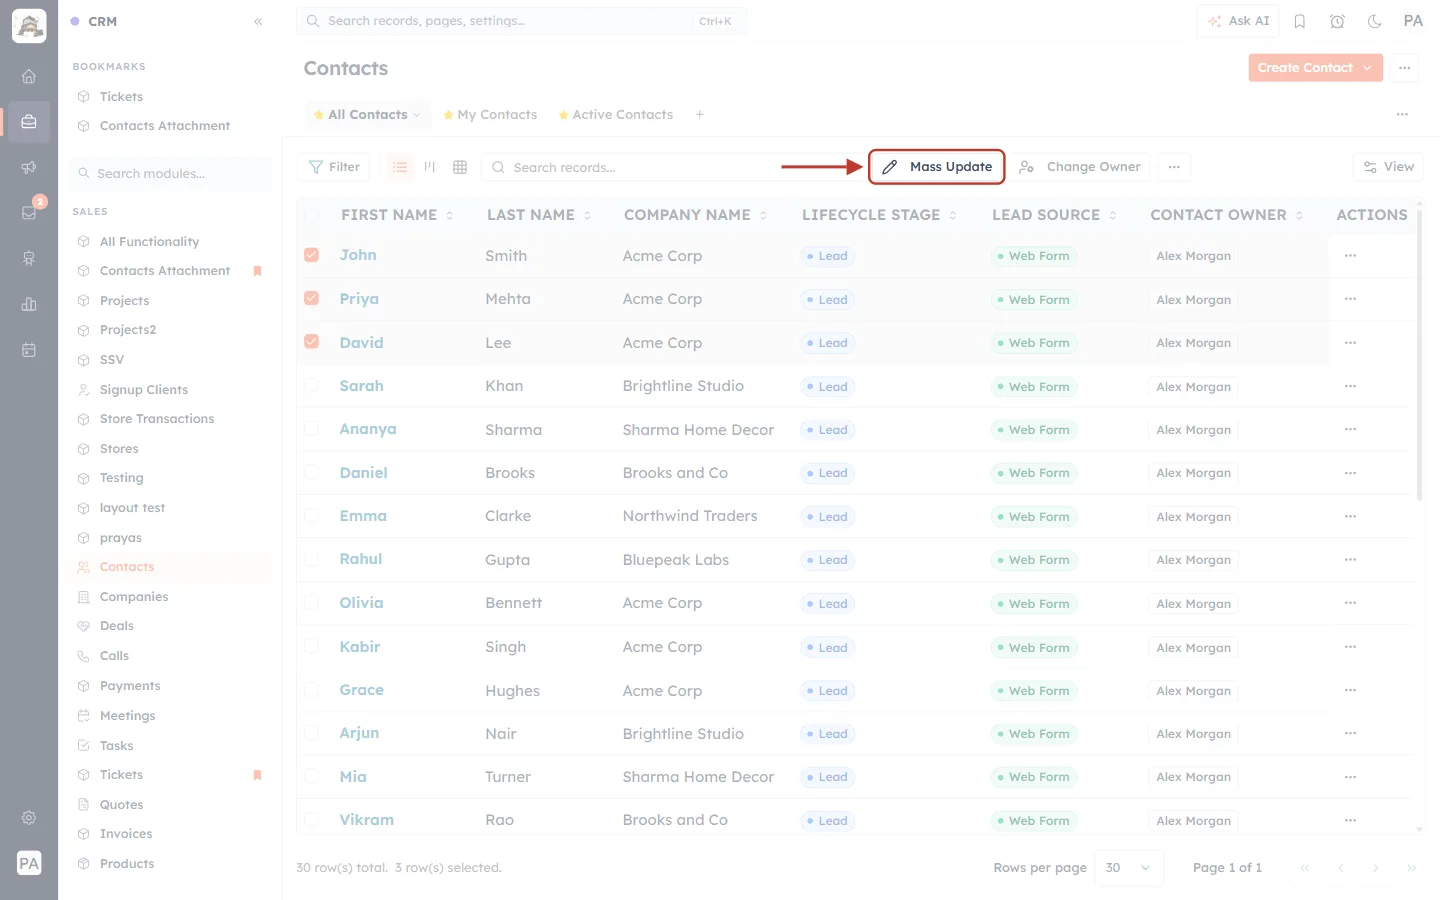
Task: Open the megaphone marketing icon in rail
Action: click(29, 167)
